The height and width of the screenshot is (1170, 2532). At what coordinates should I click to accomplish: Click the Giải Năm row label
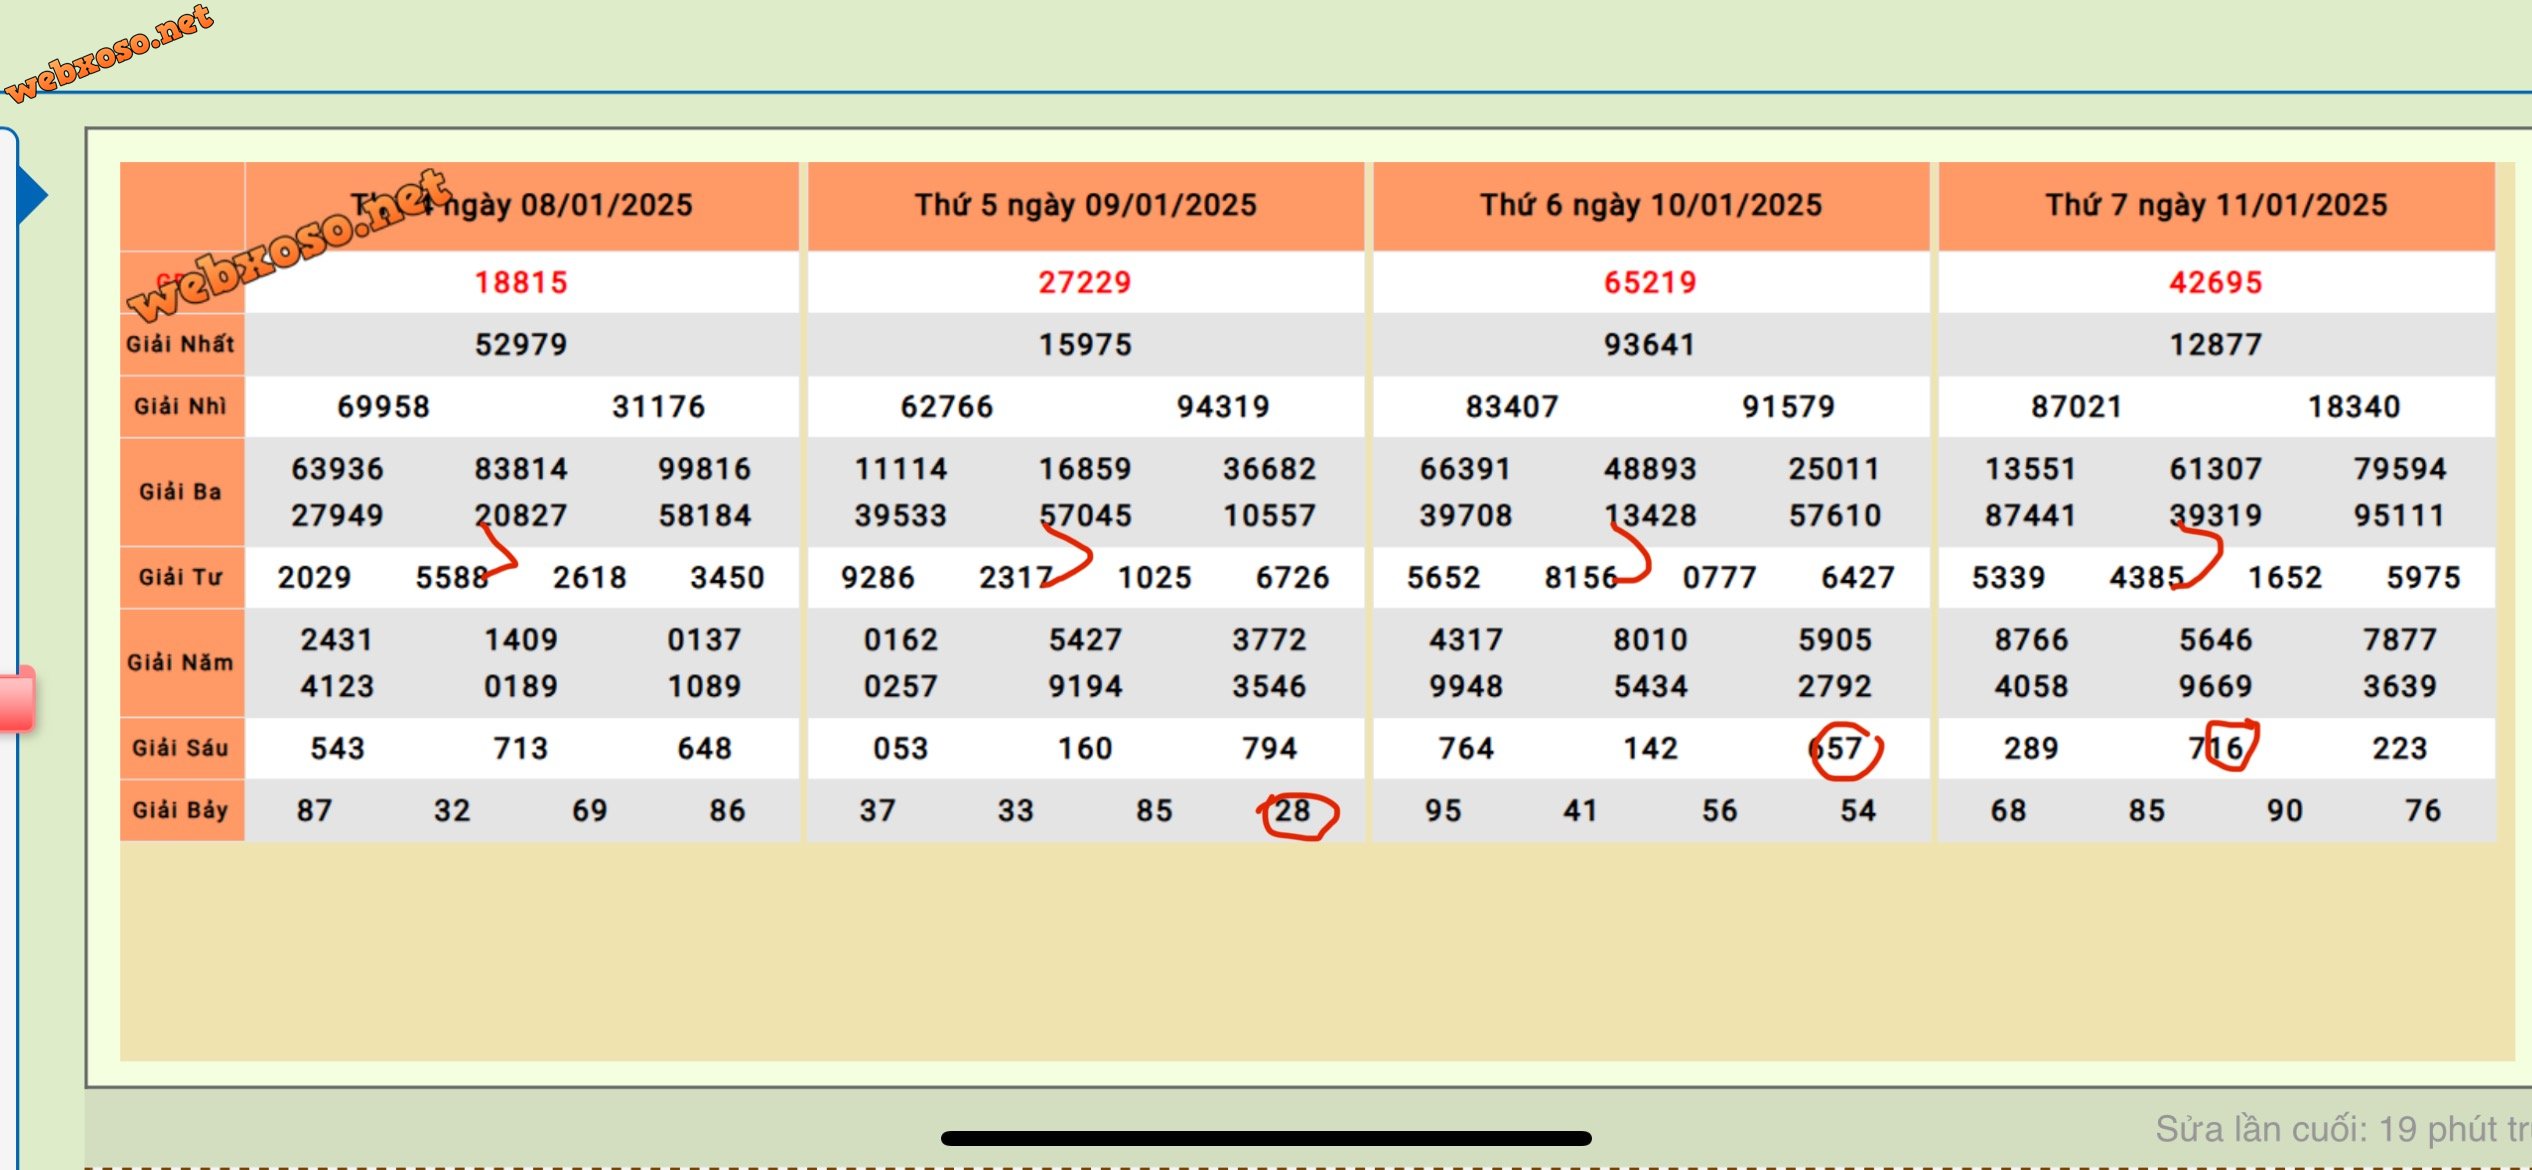(181, 662)
